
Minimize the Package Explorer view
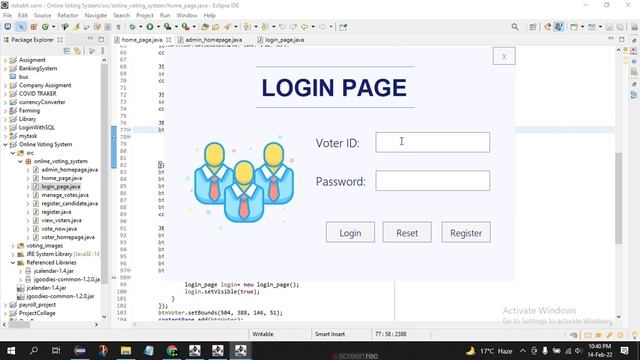pos(91,39)
